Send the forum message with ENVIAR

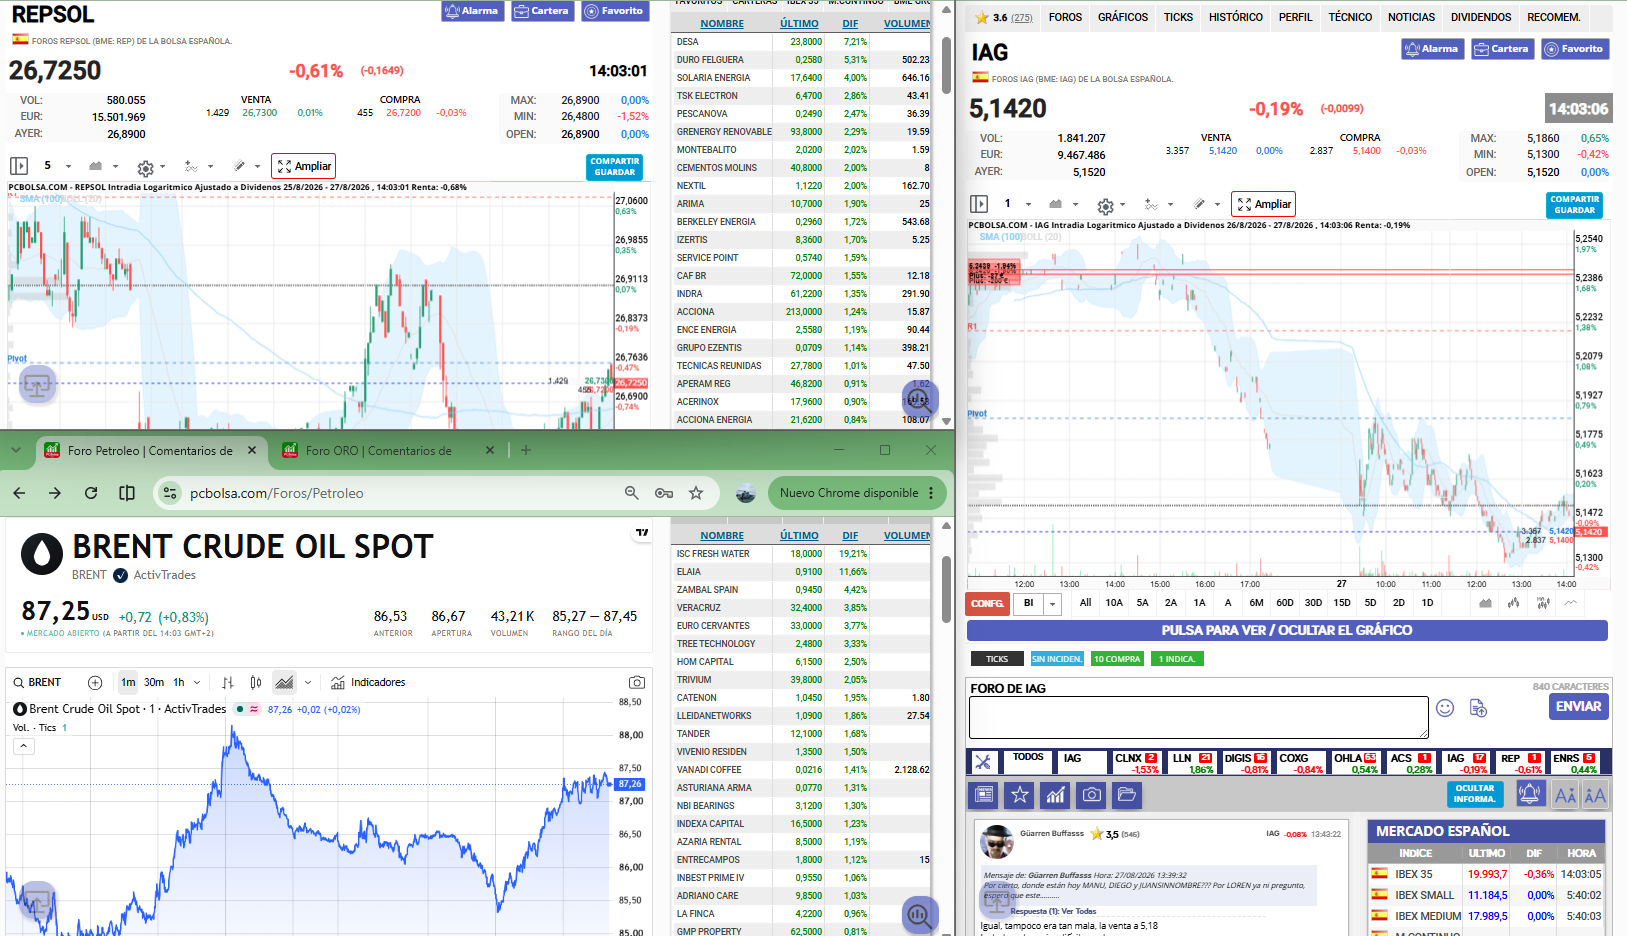click(x=1578, y=706)
